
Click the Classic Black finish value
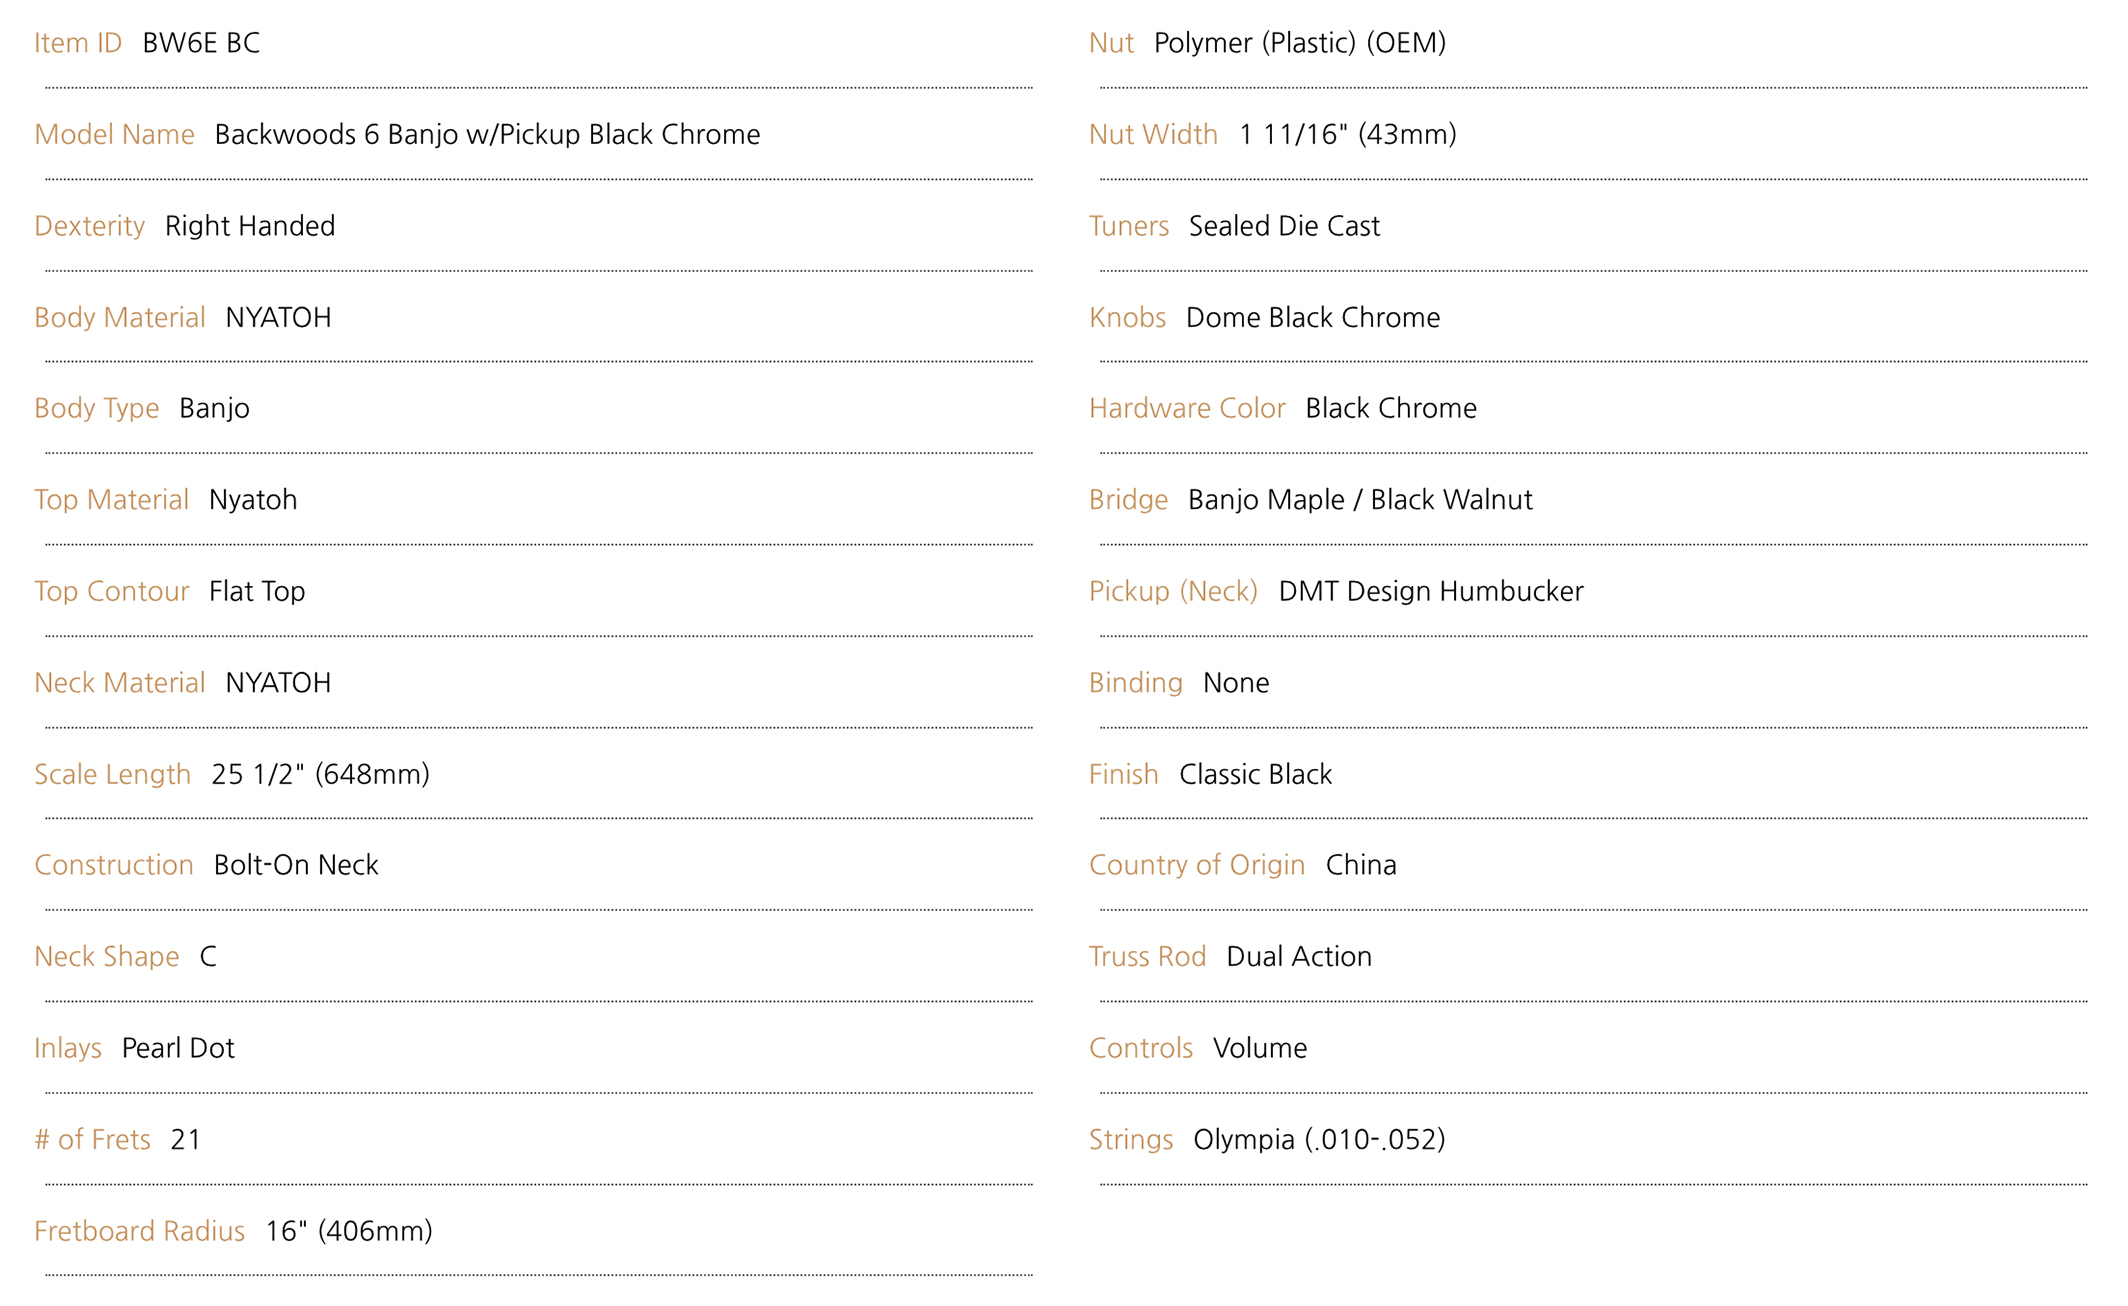[x=1256, y=774]
